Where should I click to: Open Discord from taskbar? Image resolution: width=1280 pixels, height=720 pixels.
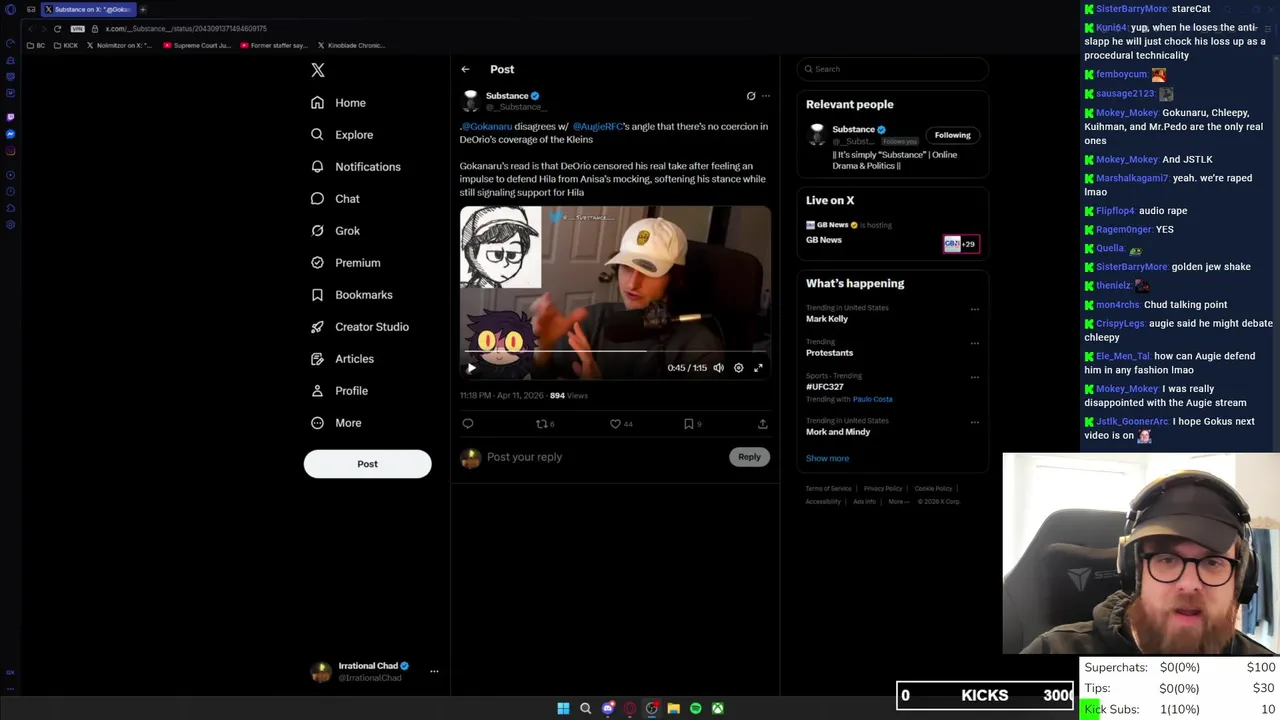608,708
